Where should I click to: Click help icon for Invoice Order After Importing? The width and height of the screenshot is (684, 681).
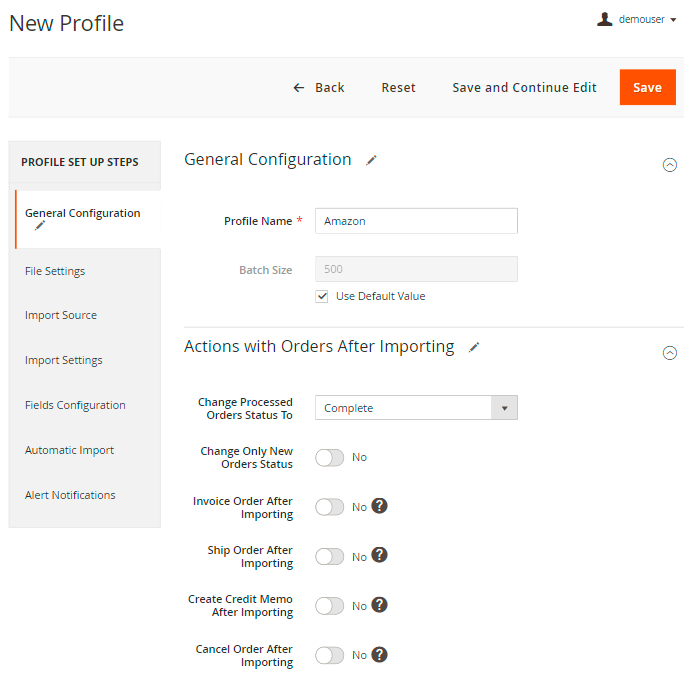tap(379, 506)
